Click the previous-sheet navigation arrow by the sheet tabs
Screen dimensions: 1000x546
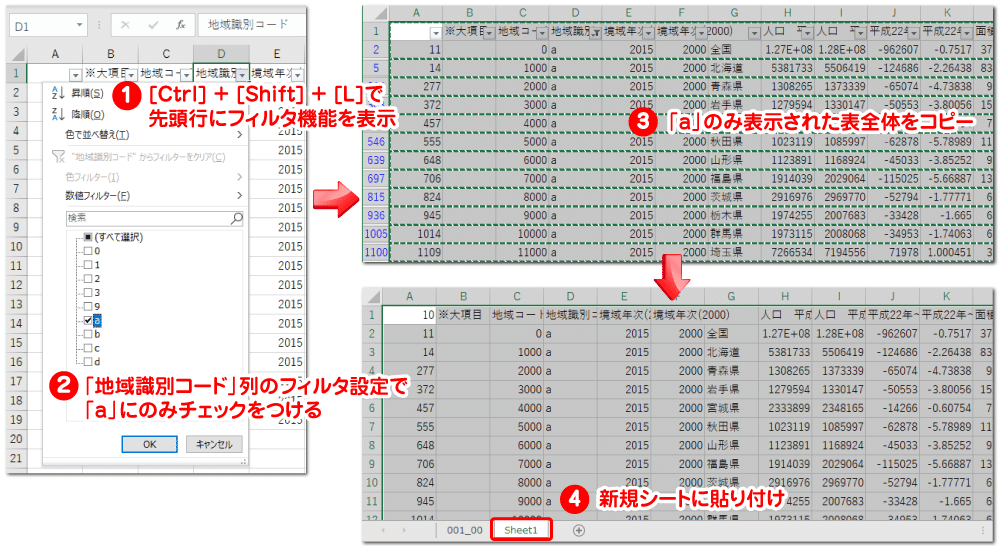pos(383,530)
